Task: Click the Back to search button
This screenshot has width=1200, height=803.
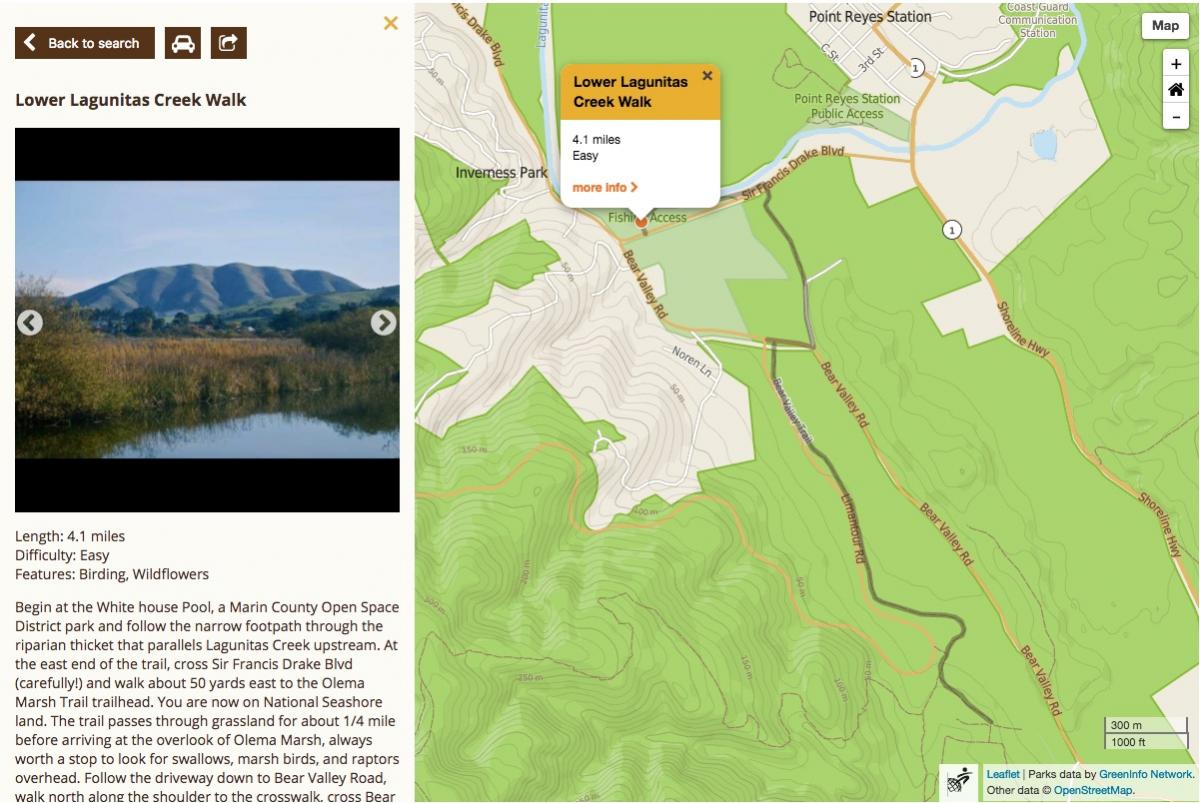Action: click(x=85, y=43)
